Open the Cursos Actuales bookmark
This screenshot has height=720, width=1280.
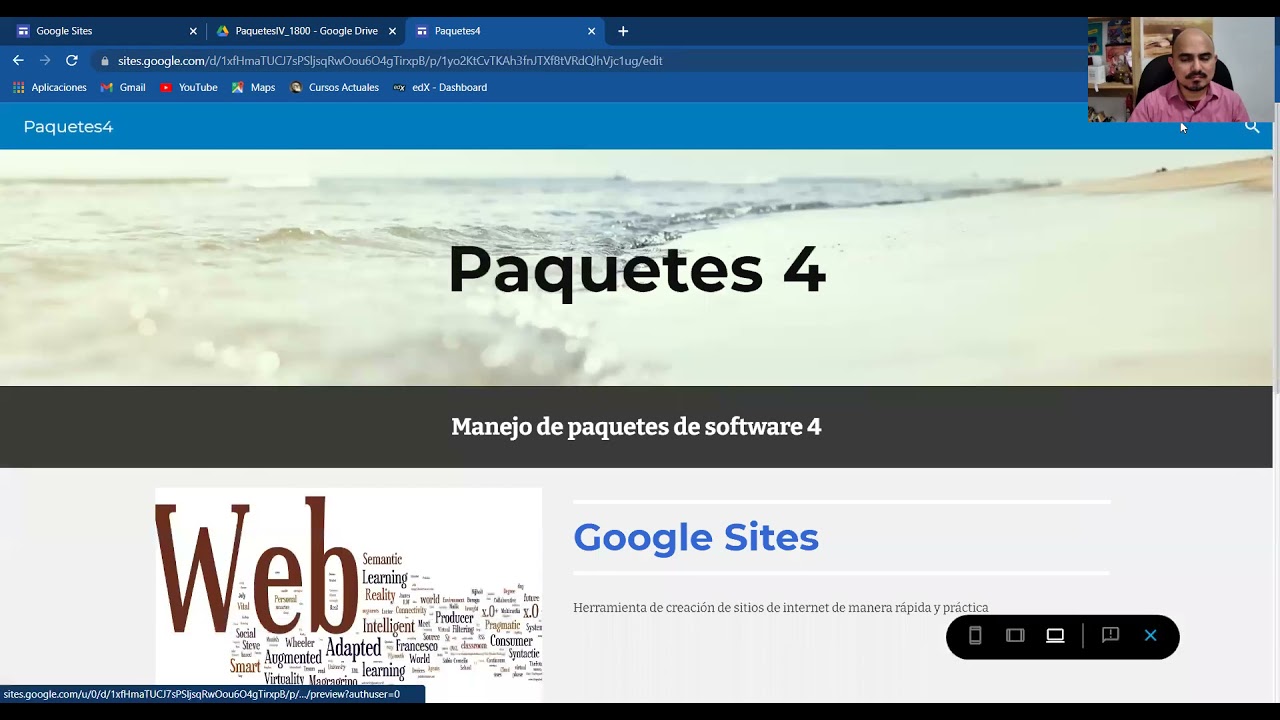[x=334, y=87]
